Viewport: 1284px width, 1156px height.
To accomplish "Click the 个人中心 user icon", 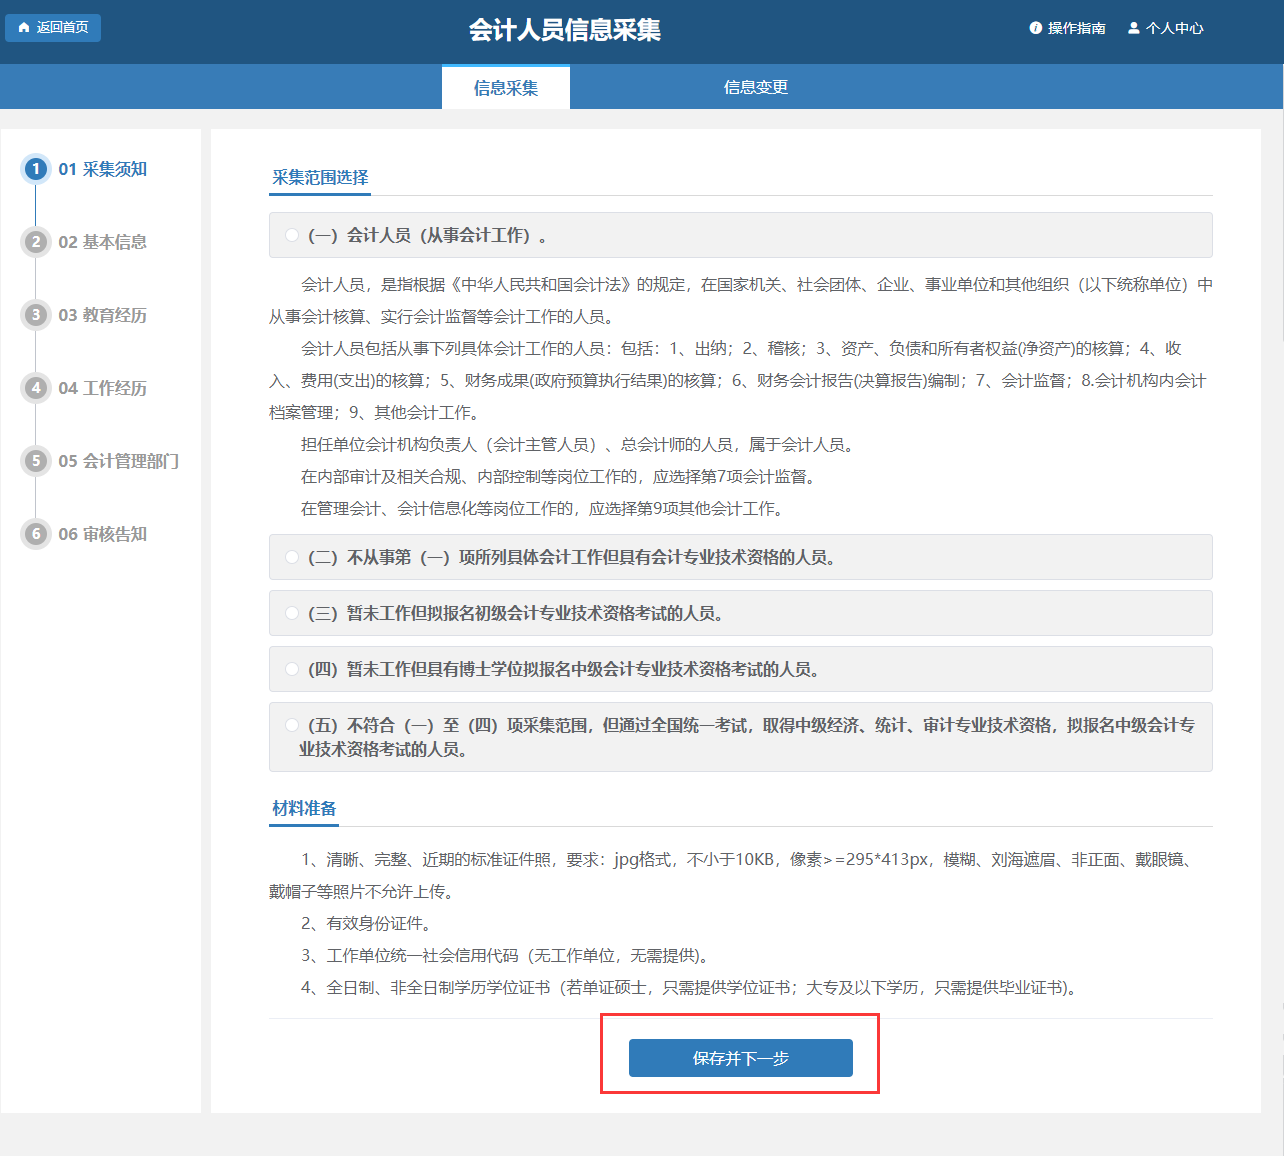I will pos(1134,28).
